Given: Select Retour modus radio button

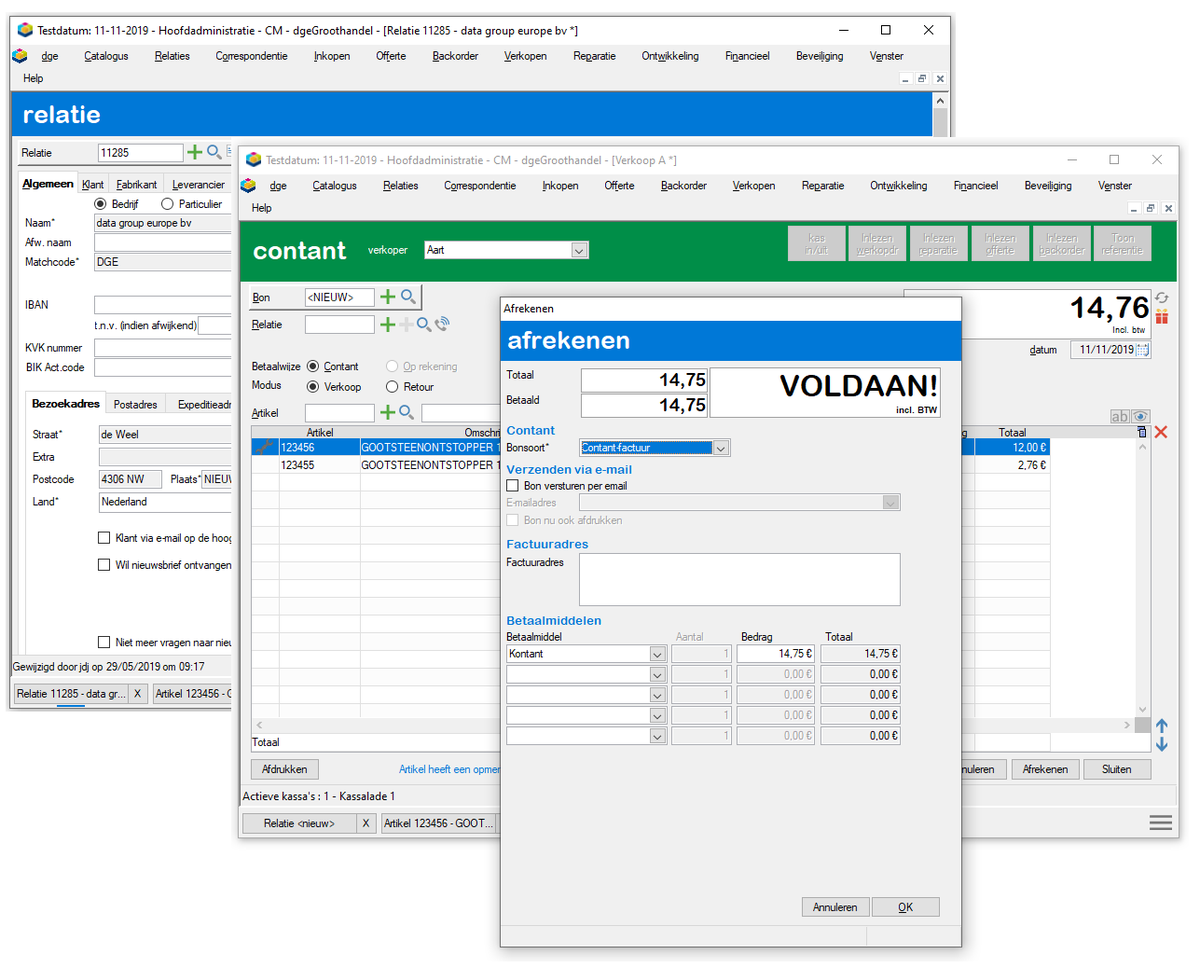Looking at the screenshot, I should (393, 387).
